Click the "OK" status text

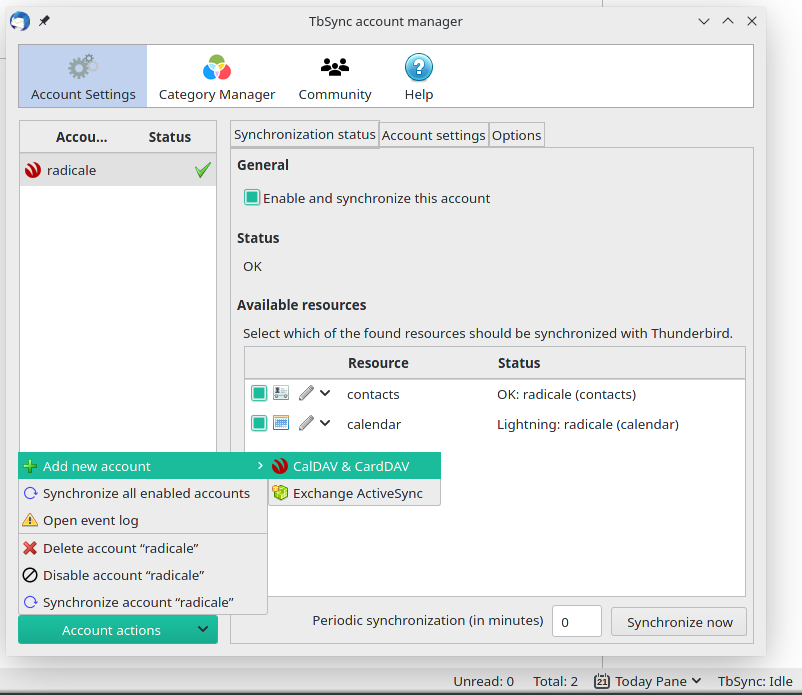[252, 266]
